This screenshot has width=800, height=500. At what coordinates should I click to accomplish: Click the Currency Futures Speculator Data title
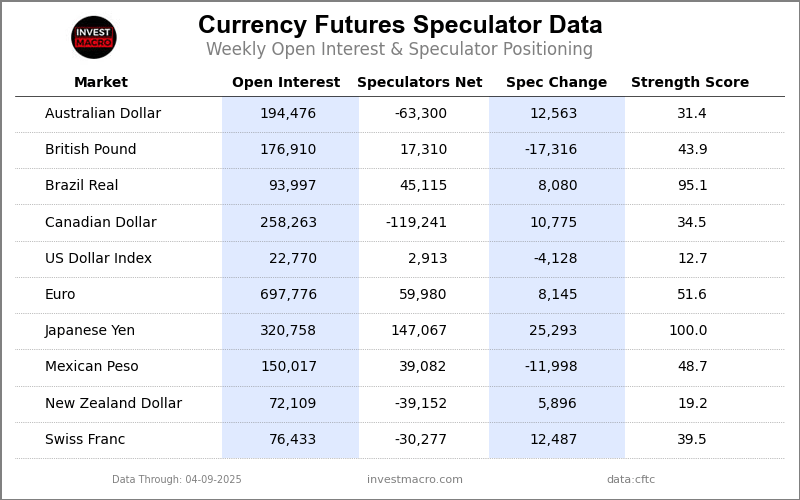(x=400, y=26)
